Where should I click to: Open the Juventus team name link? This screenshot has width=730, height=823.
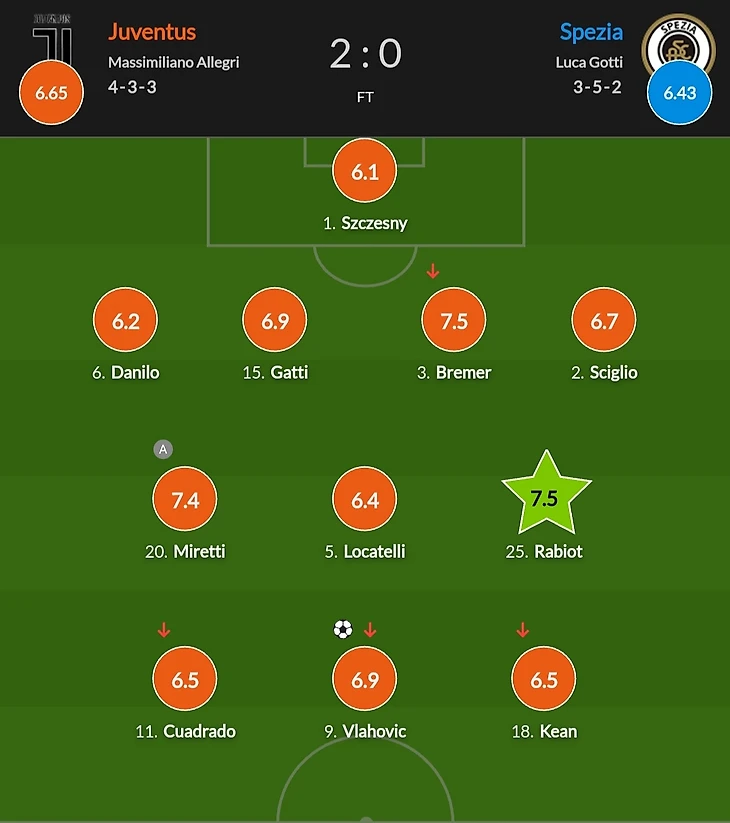point(152,32)
